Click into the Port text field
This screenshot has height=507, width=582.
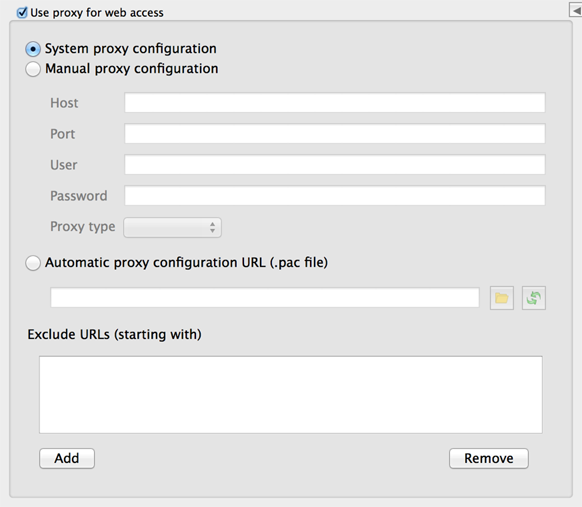(x=335, y=133)
